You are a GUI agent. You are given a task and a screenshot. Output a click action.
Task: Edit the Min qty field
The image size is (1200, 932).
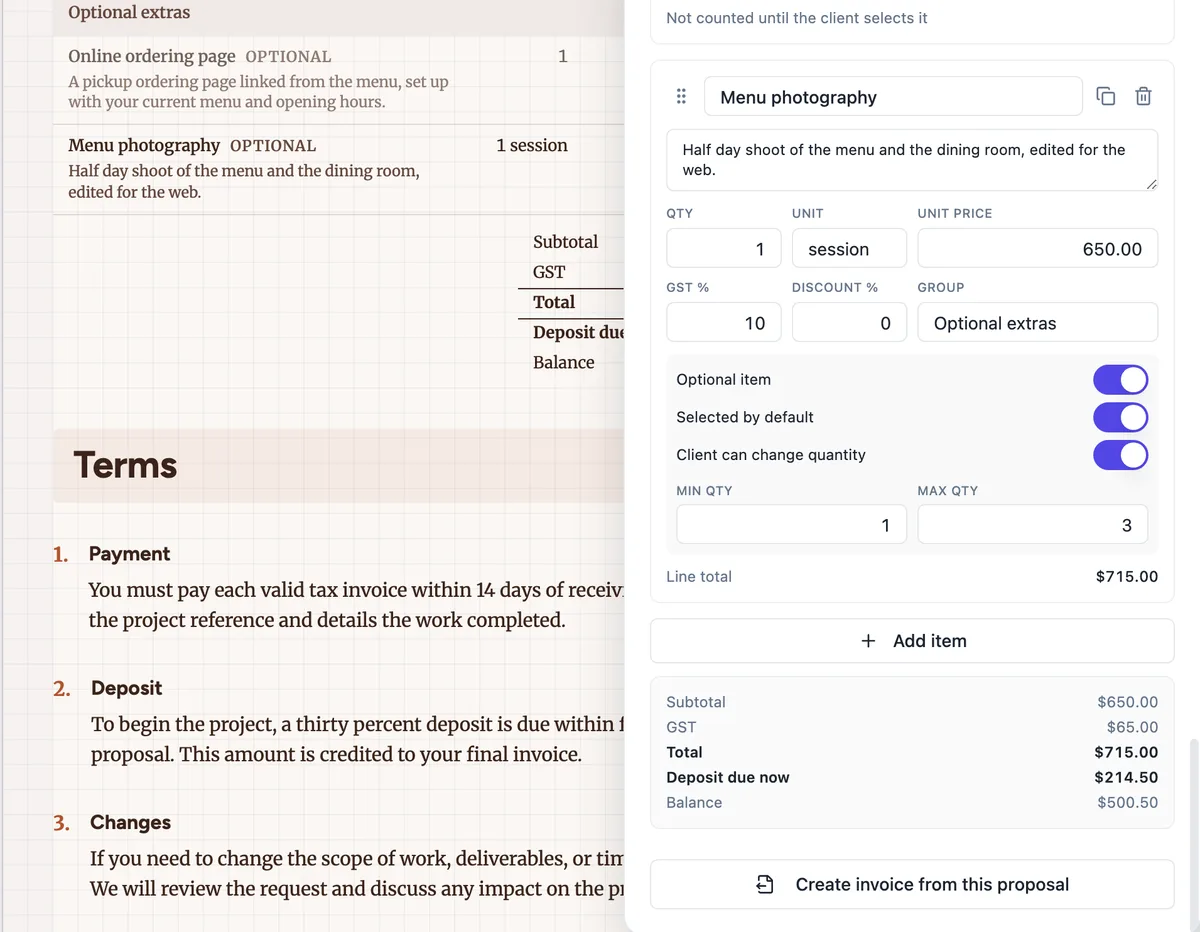(791, 525)
